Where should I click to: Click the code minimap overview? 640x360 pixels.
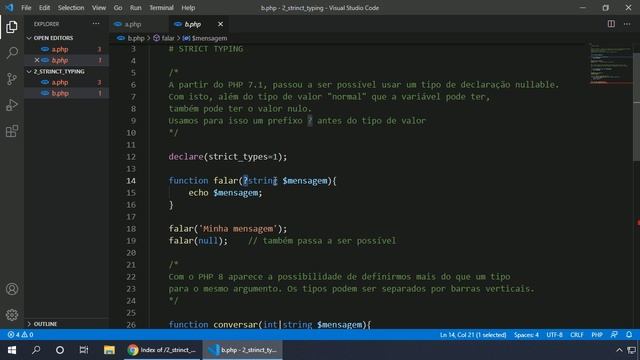[611, 63]
